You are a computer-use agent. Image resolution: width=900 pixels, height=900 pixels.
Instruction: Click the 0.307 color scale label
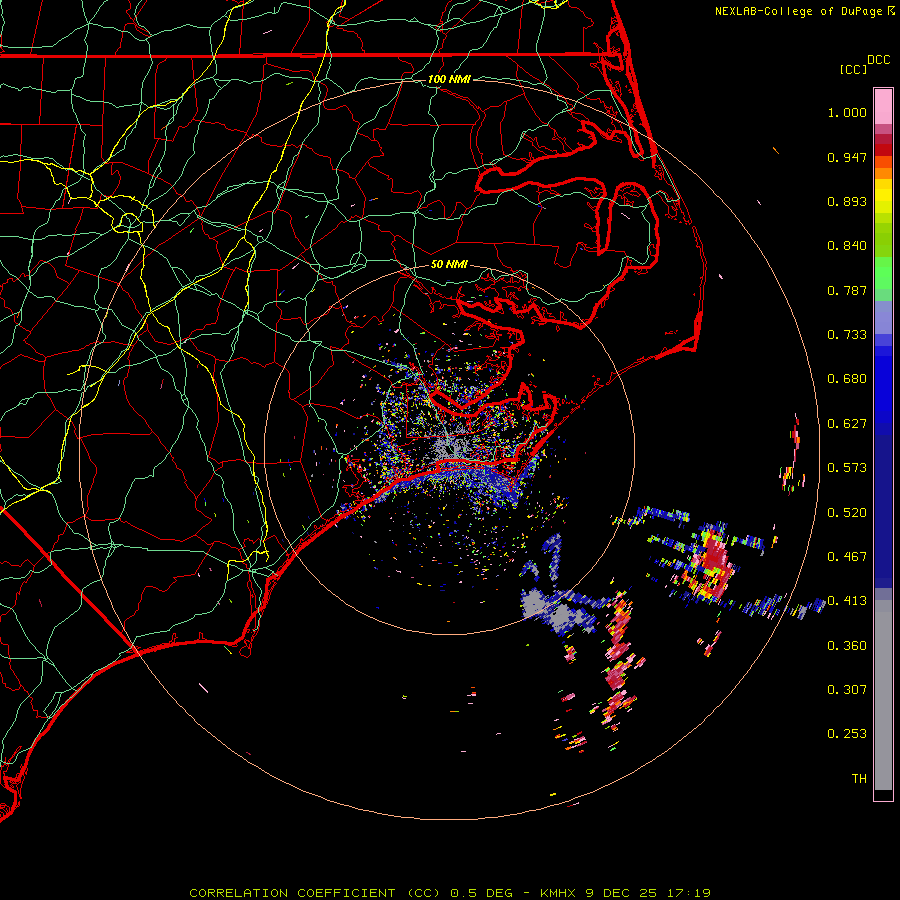coord(847,690)
